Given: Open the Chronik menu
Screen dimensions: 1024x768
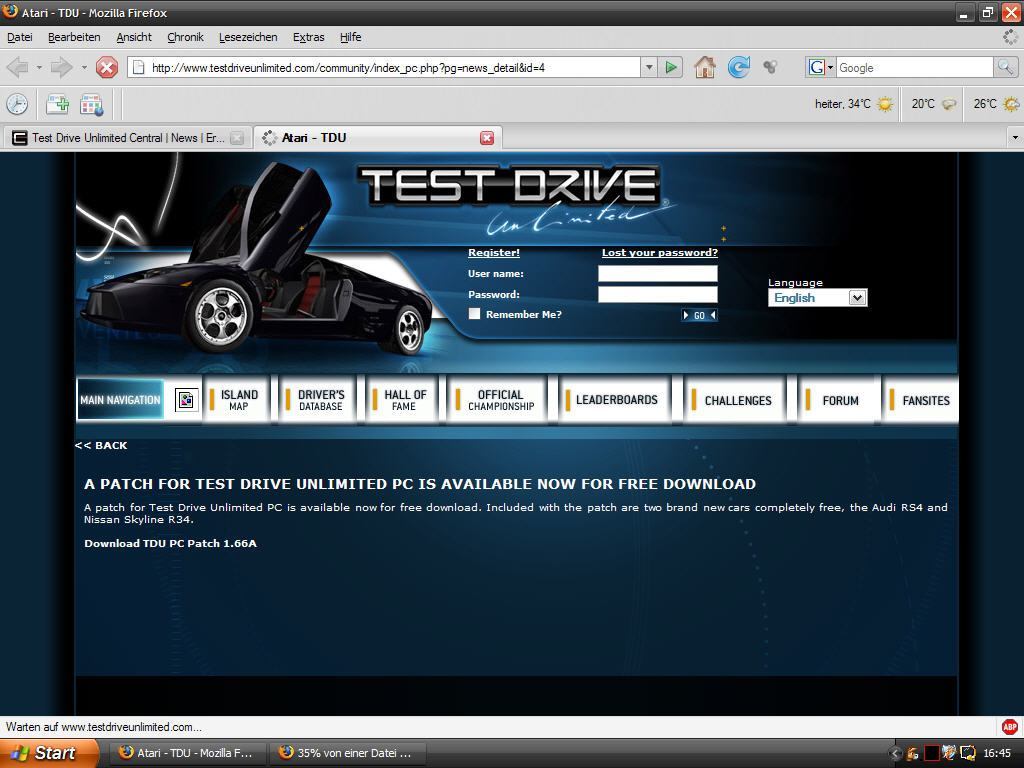Looking at the screenshot, I should pos(185,37).
